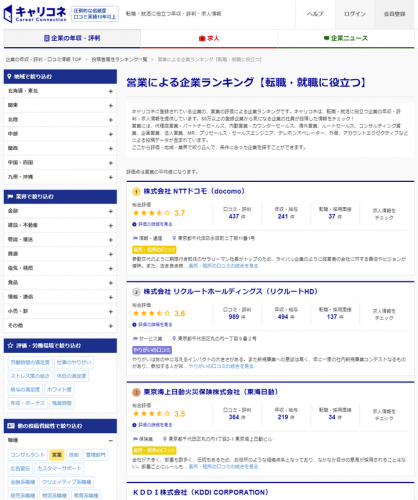Open the 会員登録 page
Viewport: 418px width, 500px height.
pos(395,14)
